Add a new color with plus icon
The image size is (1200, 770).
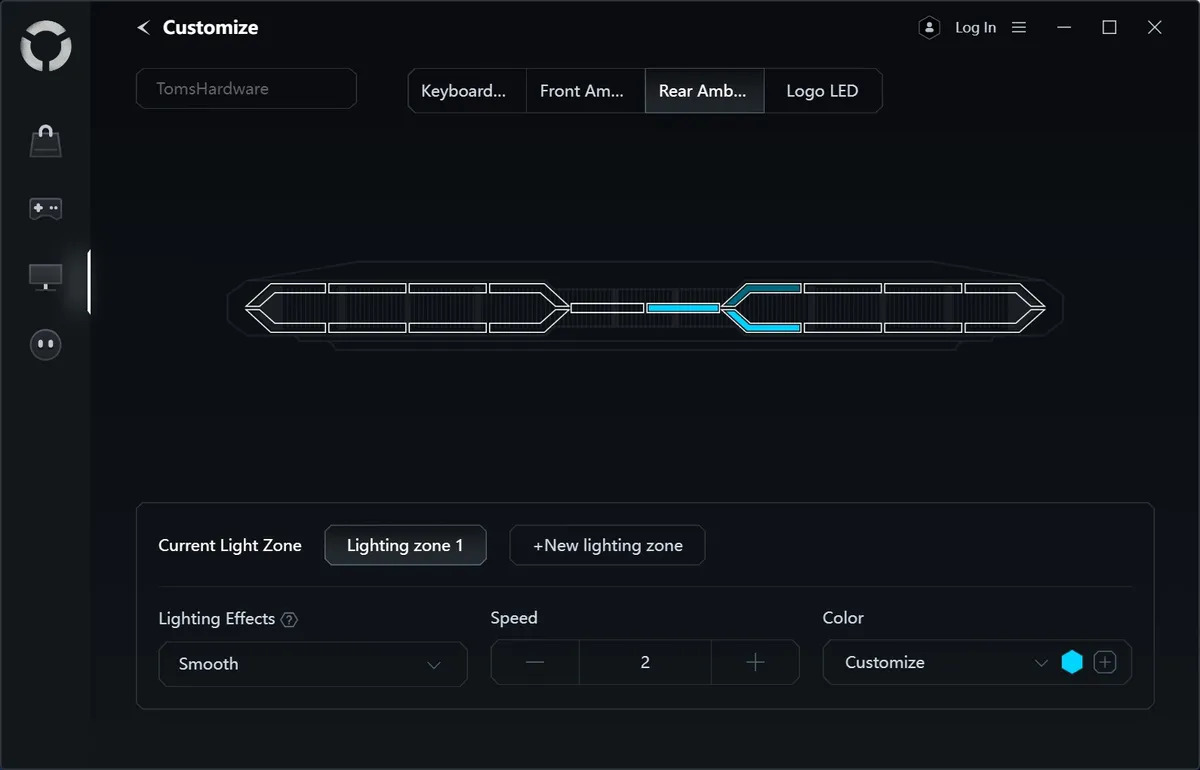[x=1104, y=662]
